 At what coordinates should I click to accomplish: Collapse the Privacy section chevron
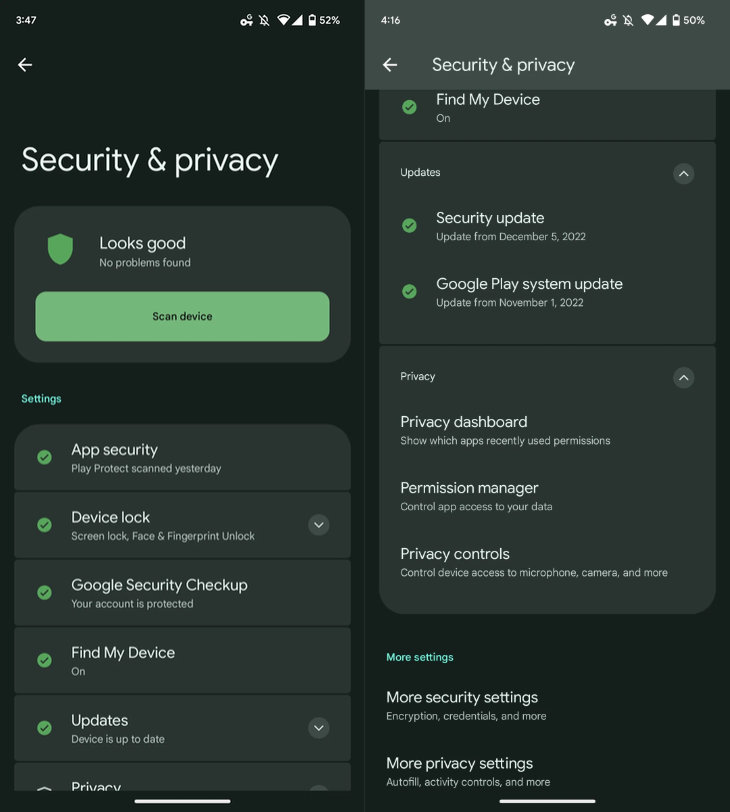click(x=683, y=378)
